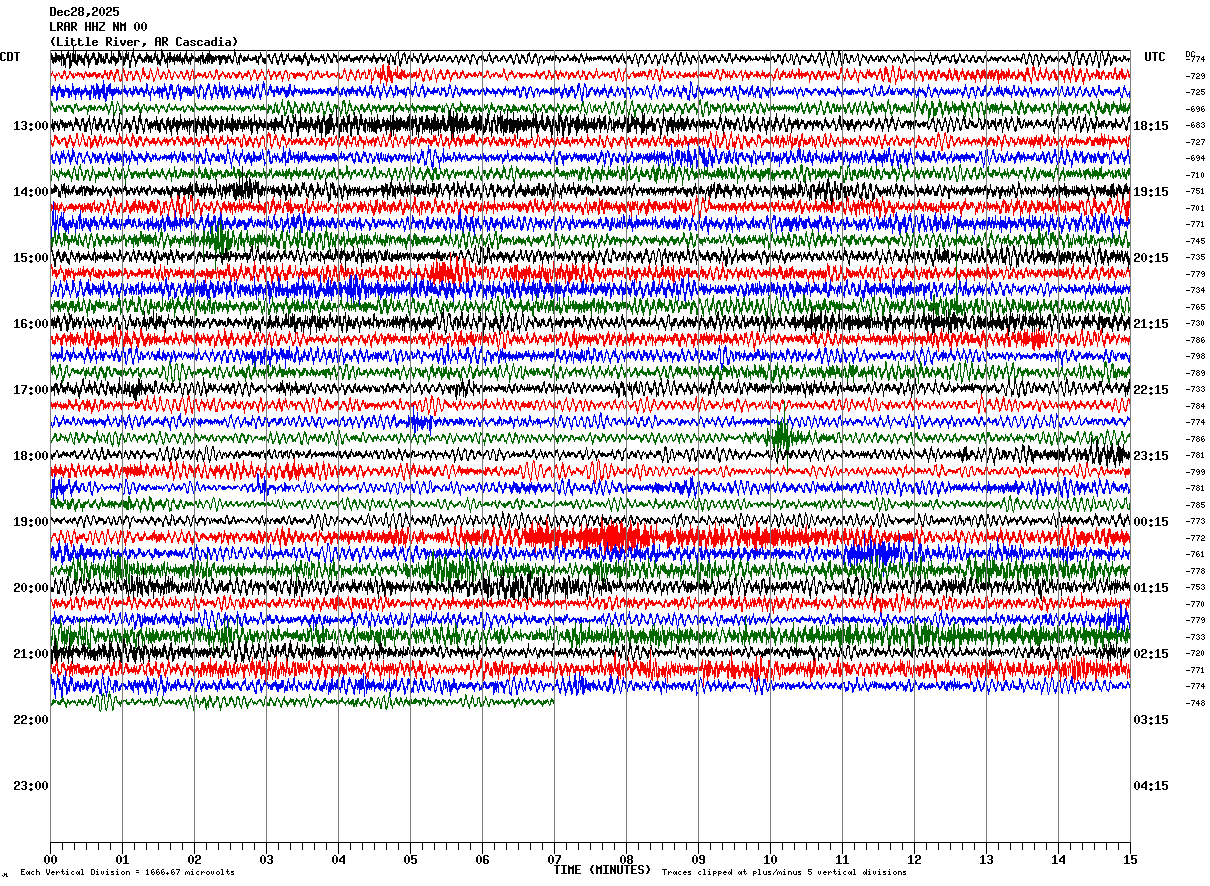Select minute tick label 13 on time axis

(986, 860)
